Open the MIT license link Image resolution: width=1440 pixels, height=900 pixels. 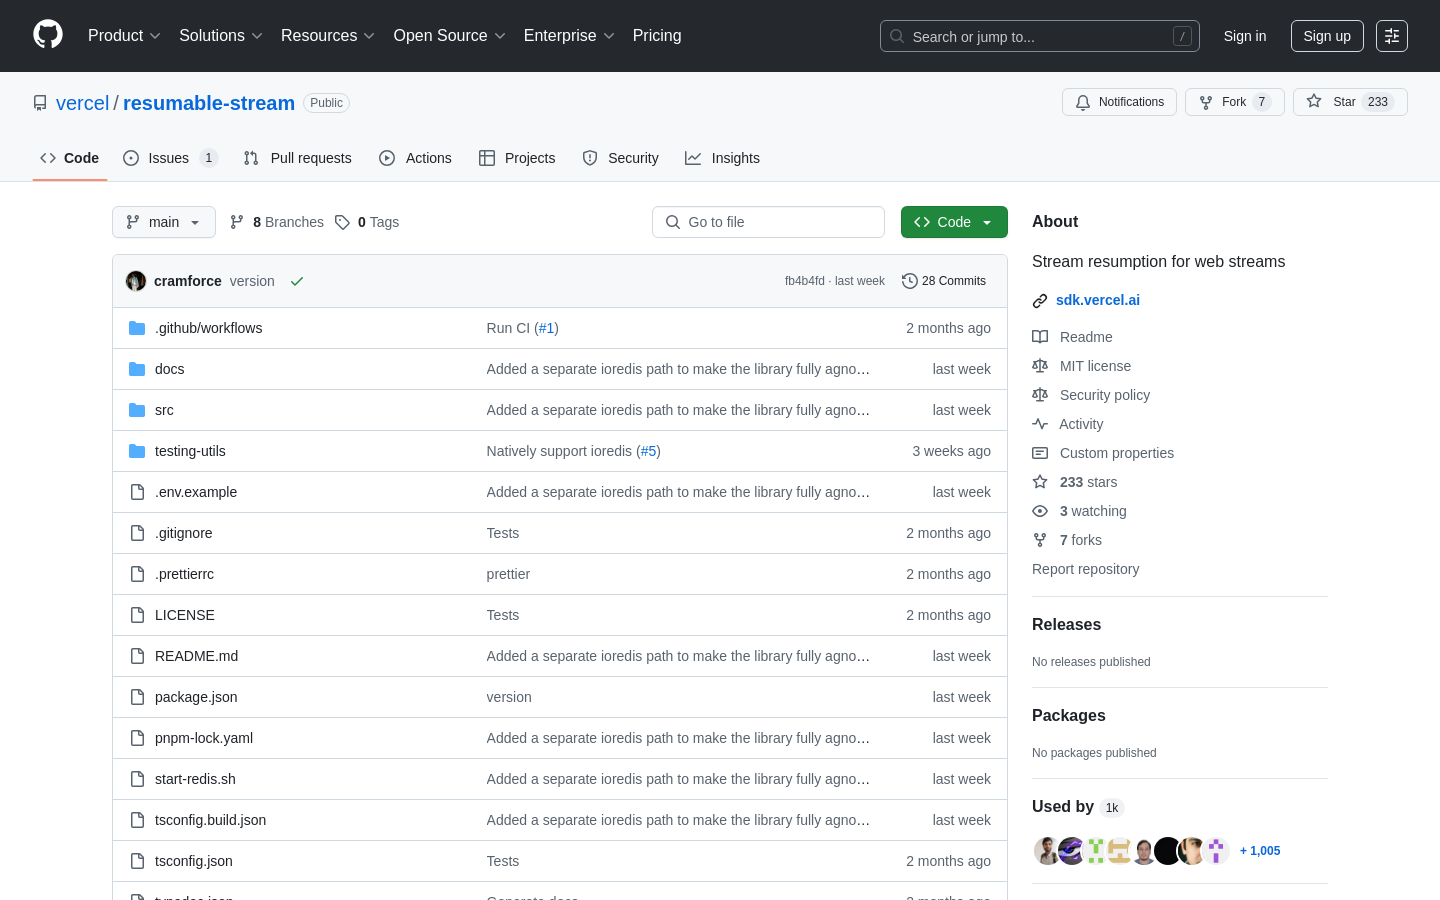click(1082, 366)
